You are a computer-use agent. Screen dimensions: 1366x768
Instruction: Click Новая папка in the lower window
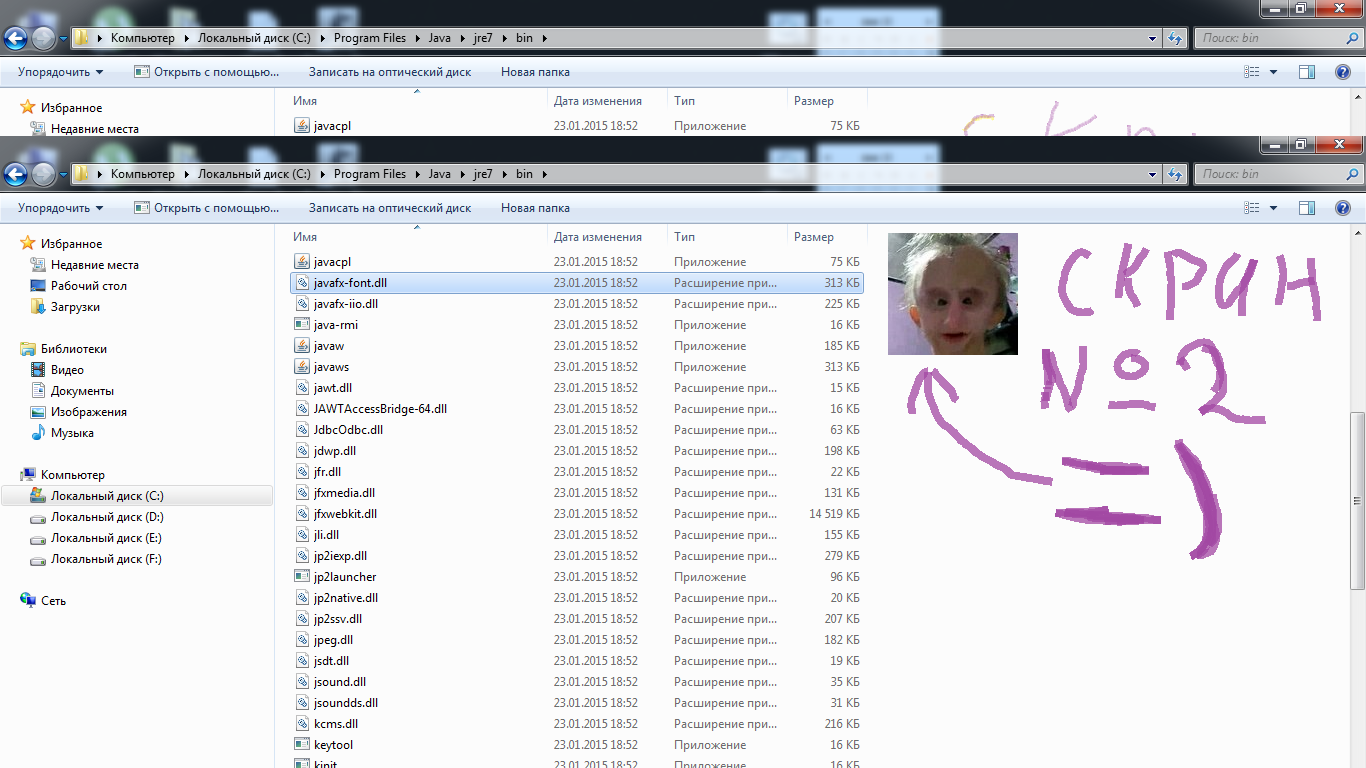(535, 208)
